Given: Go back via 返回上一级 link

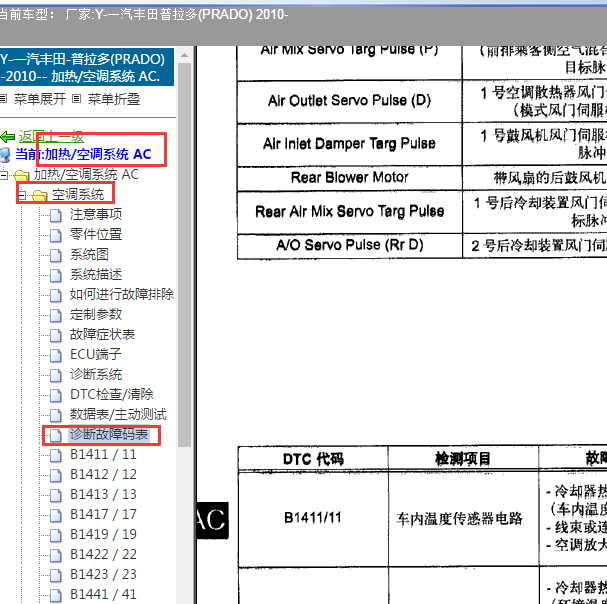Looking at the screenshot, I should point(51,136).
